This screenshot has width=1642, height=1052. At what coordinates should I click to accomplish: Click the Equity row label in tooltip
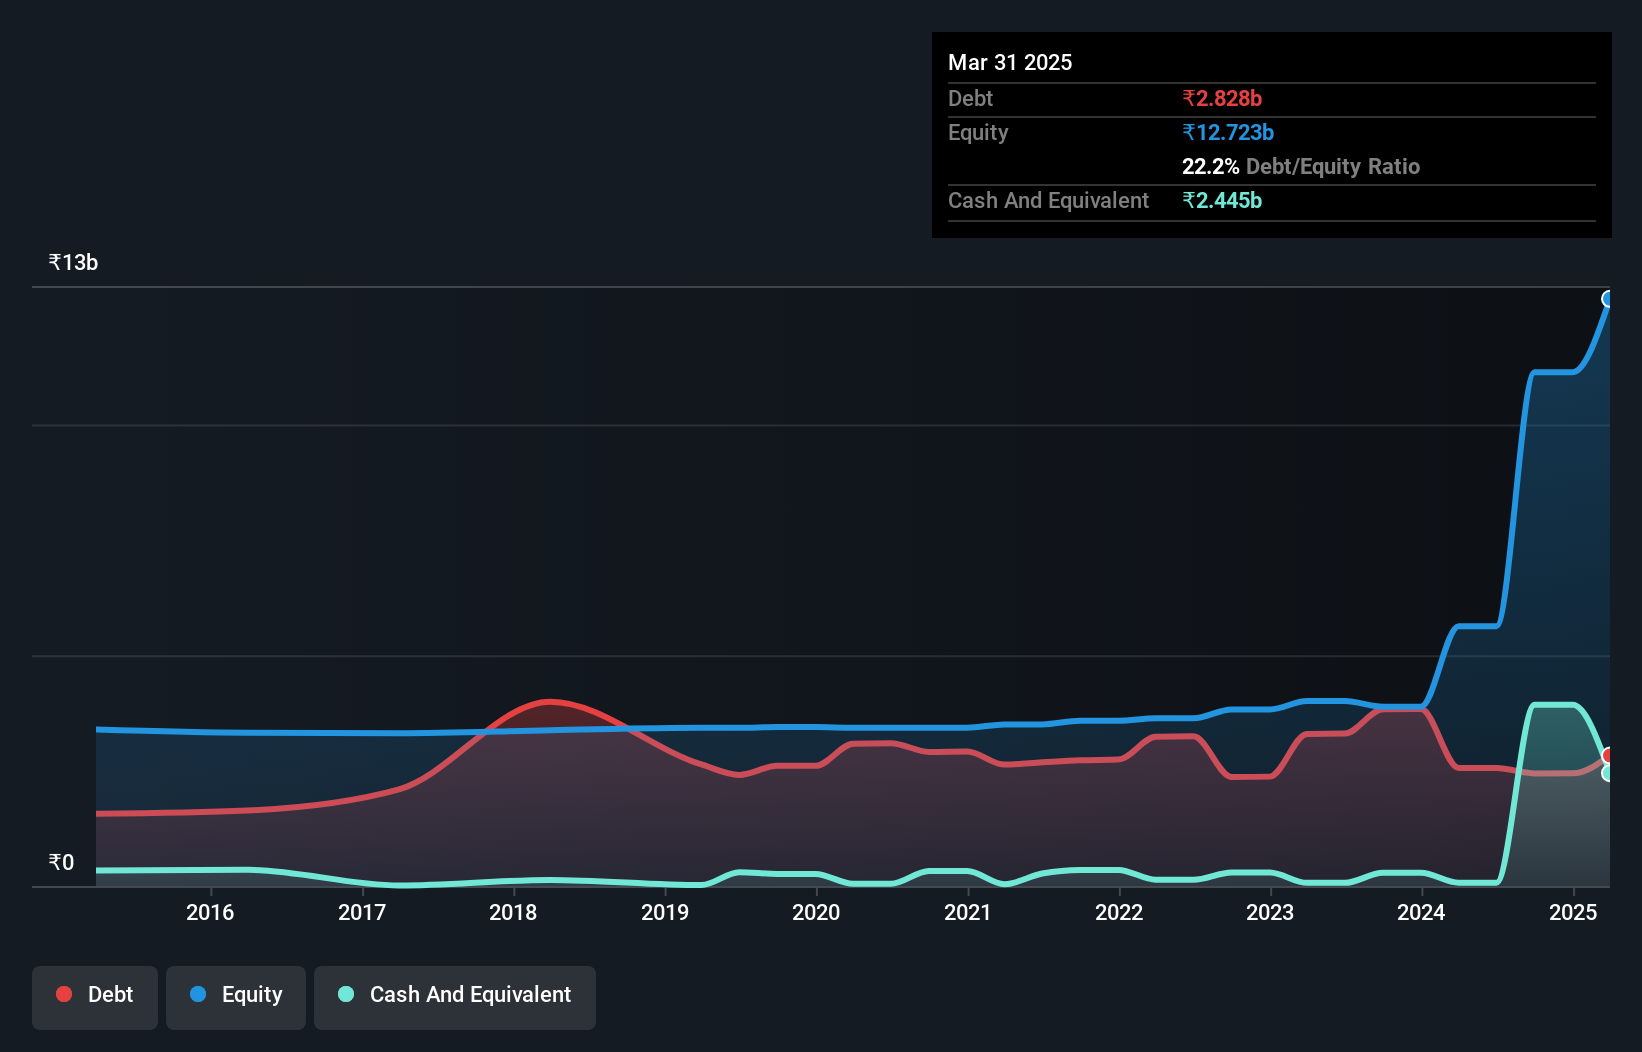(x=978, y=132)
